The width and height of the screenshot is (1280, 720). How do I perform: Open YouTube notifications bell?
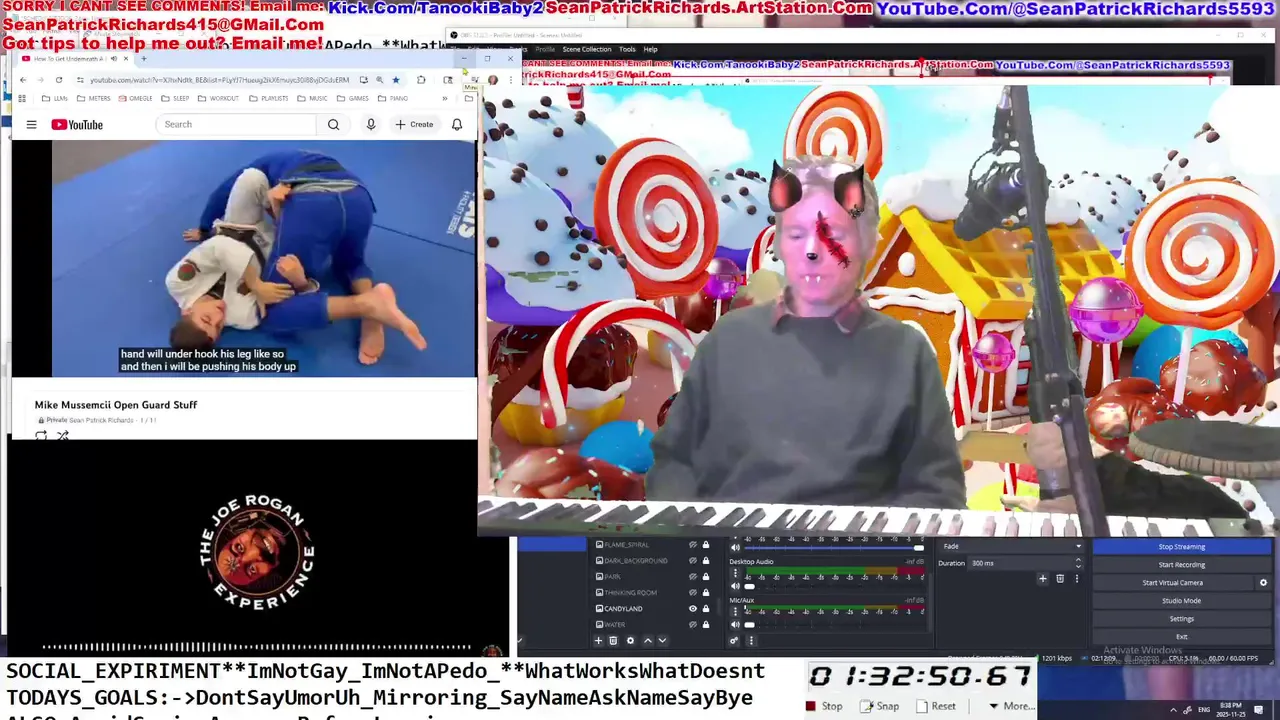point(457,124)
